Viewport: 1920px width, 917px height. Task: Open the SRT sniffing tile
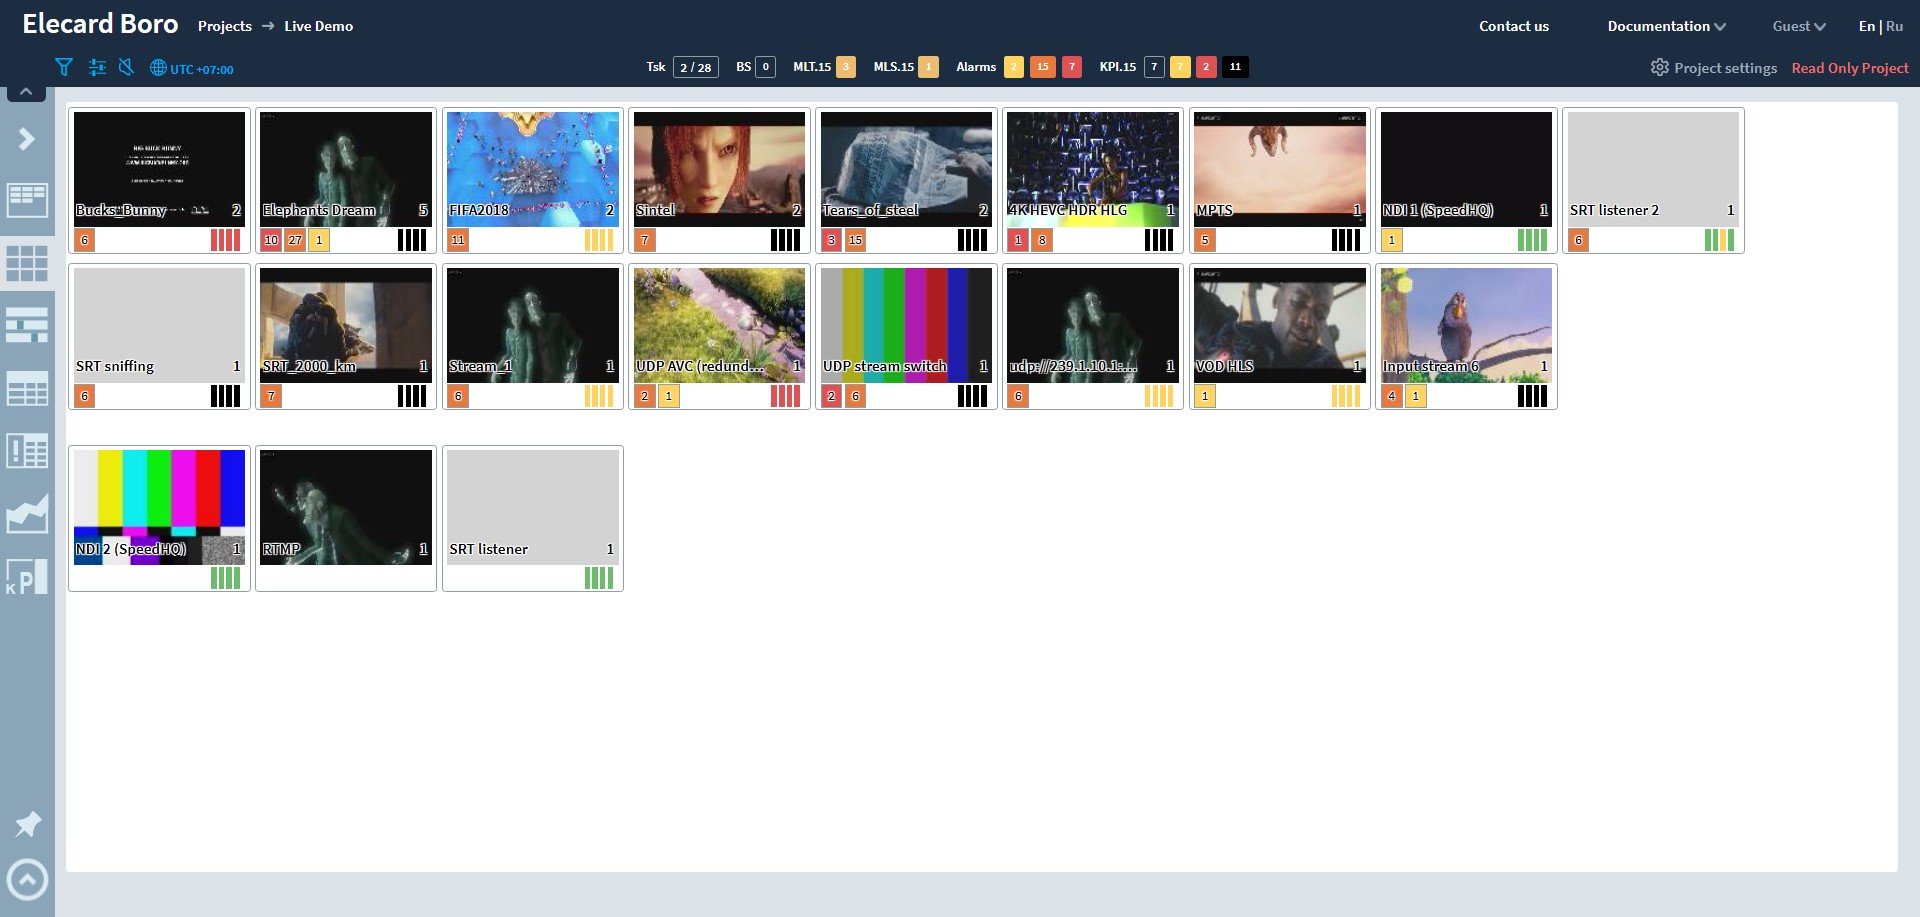tap(159, 325)
